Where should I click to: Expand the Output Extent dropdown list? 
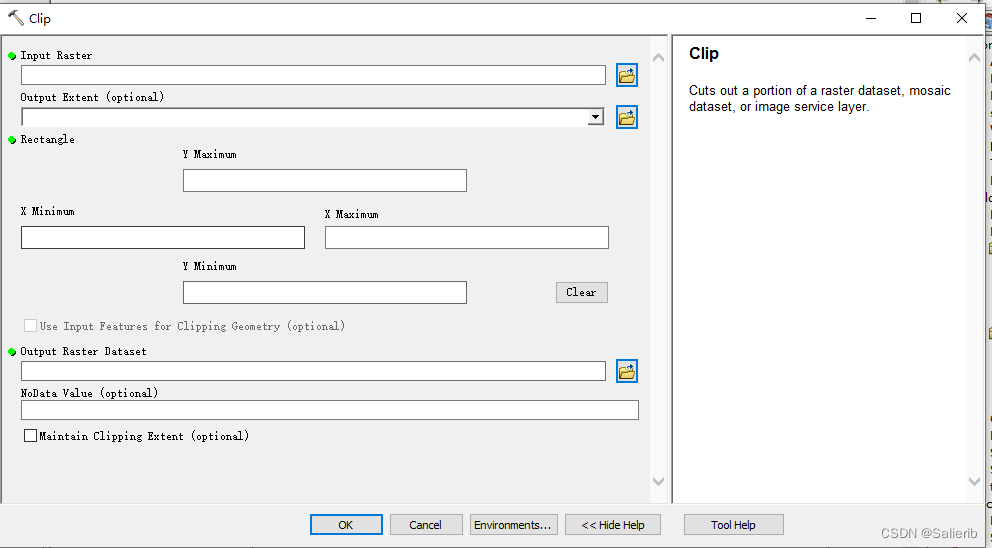[596, 117]
